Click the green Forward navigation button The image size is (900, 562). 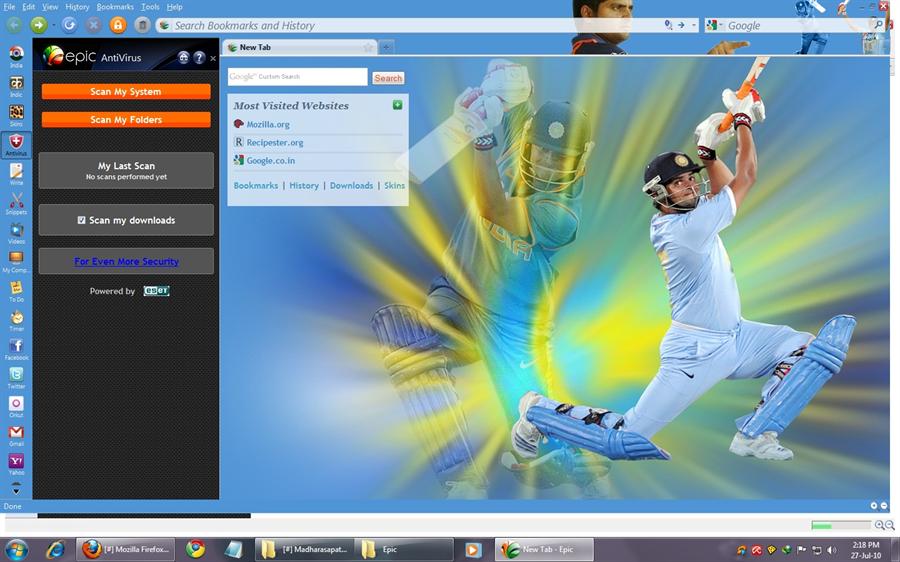(38, 25)
